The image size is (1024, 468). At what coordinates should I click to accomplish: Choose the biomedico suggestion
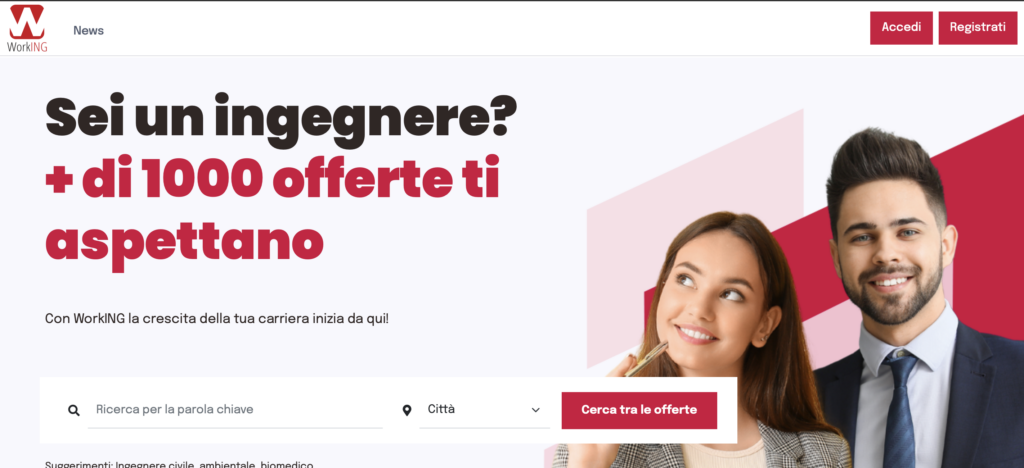click(287, 464)
